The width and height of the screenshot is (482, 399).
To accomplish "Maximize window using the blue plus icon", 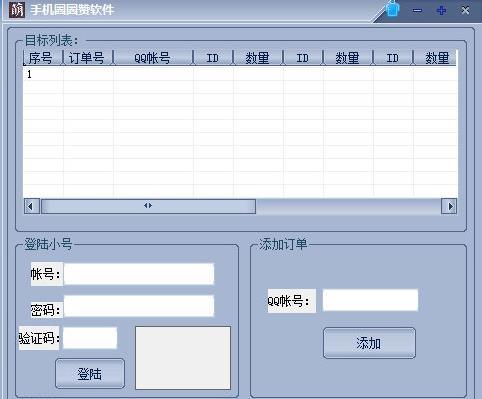I will 441,10.
